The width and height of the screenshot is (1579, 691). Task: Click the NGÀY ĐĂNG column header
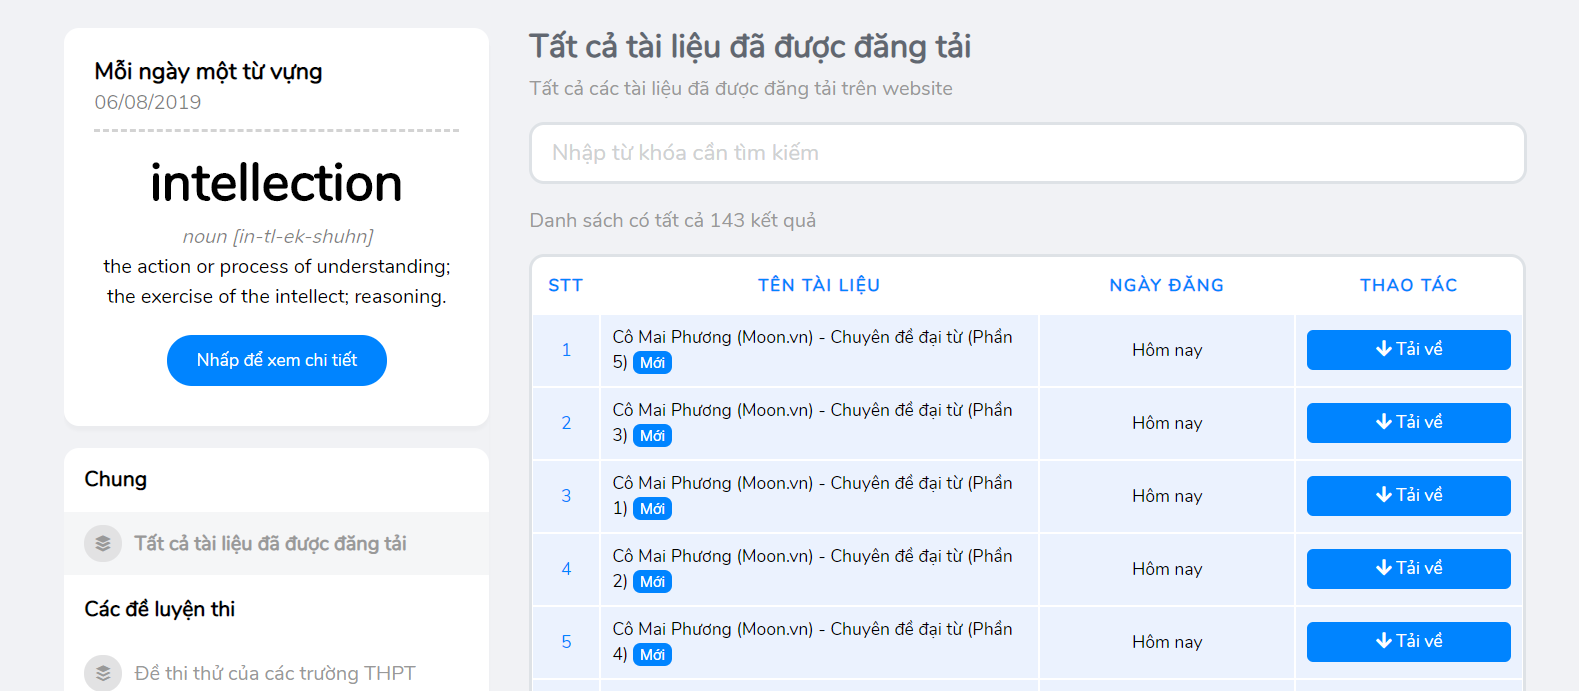[1166, 285]
